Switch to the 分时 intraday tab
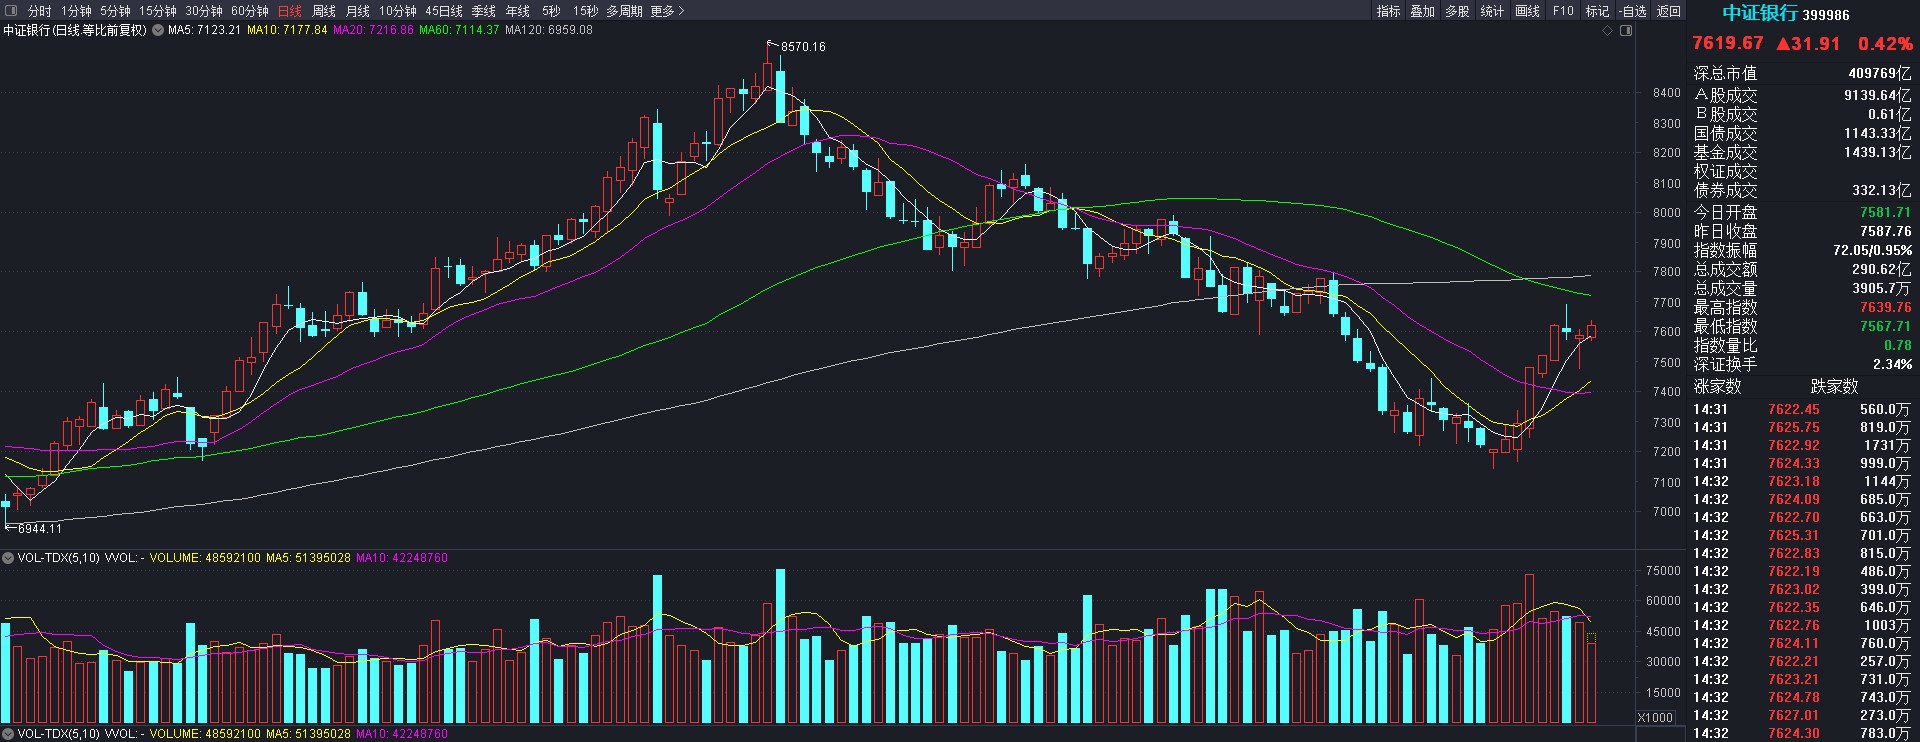 point(39,11)
